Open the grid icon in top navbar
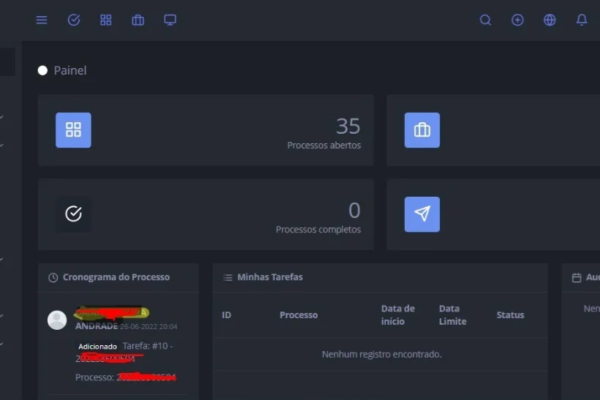The width and height of the screenshot is (600, 400). pyautogui.click(x=106, y=20)
